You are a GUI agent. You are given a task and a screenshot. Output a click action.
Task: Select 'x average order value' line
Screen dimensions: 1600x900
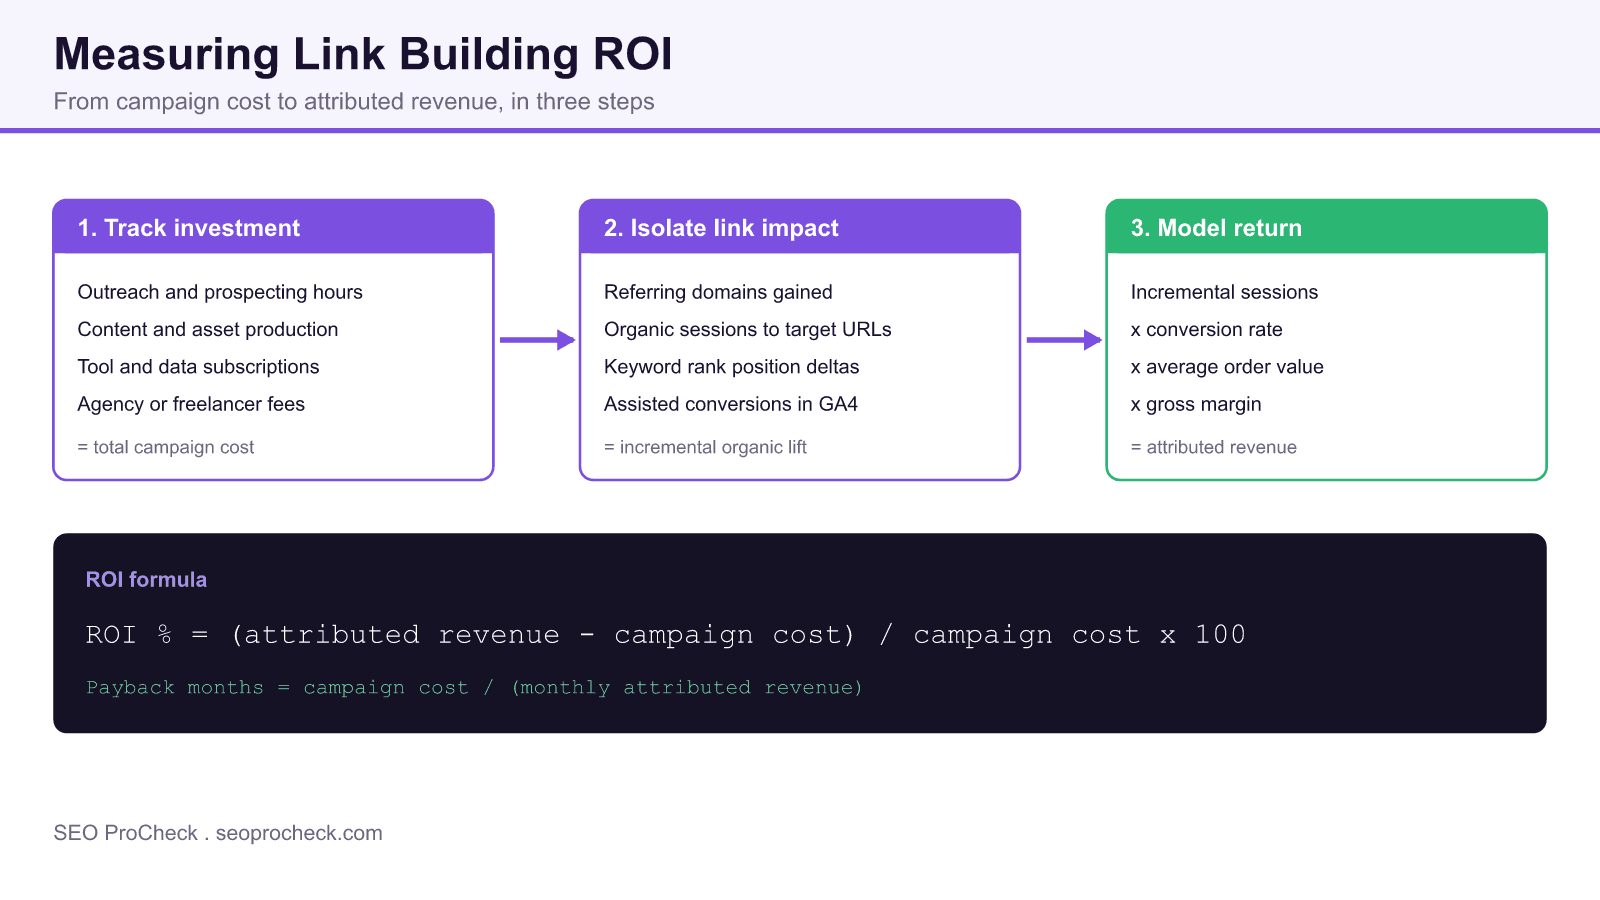1227,367
